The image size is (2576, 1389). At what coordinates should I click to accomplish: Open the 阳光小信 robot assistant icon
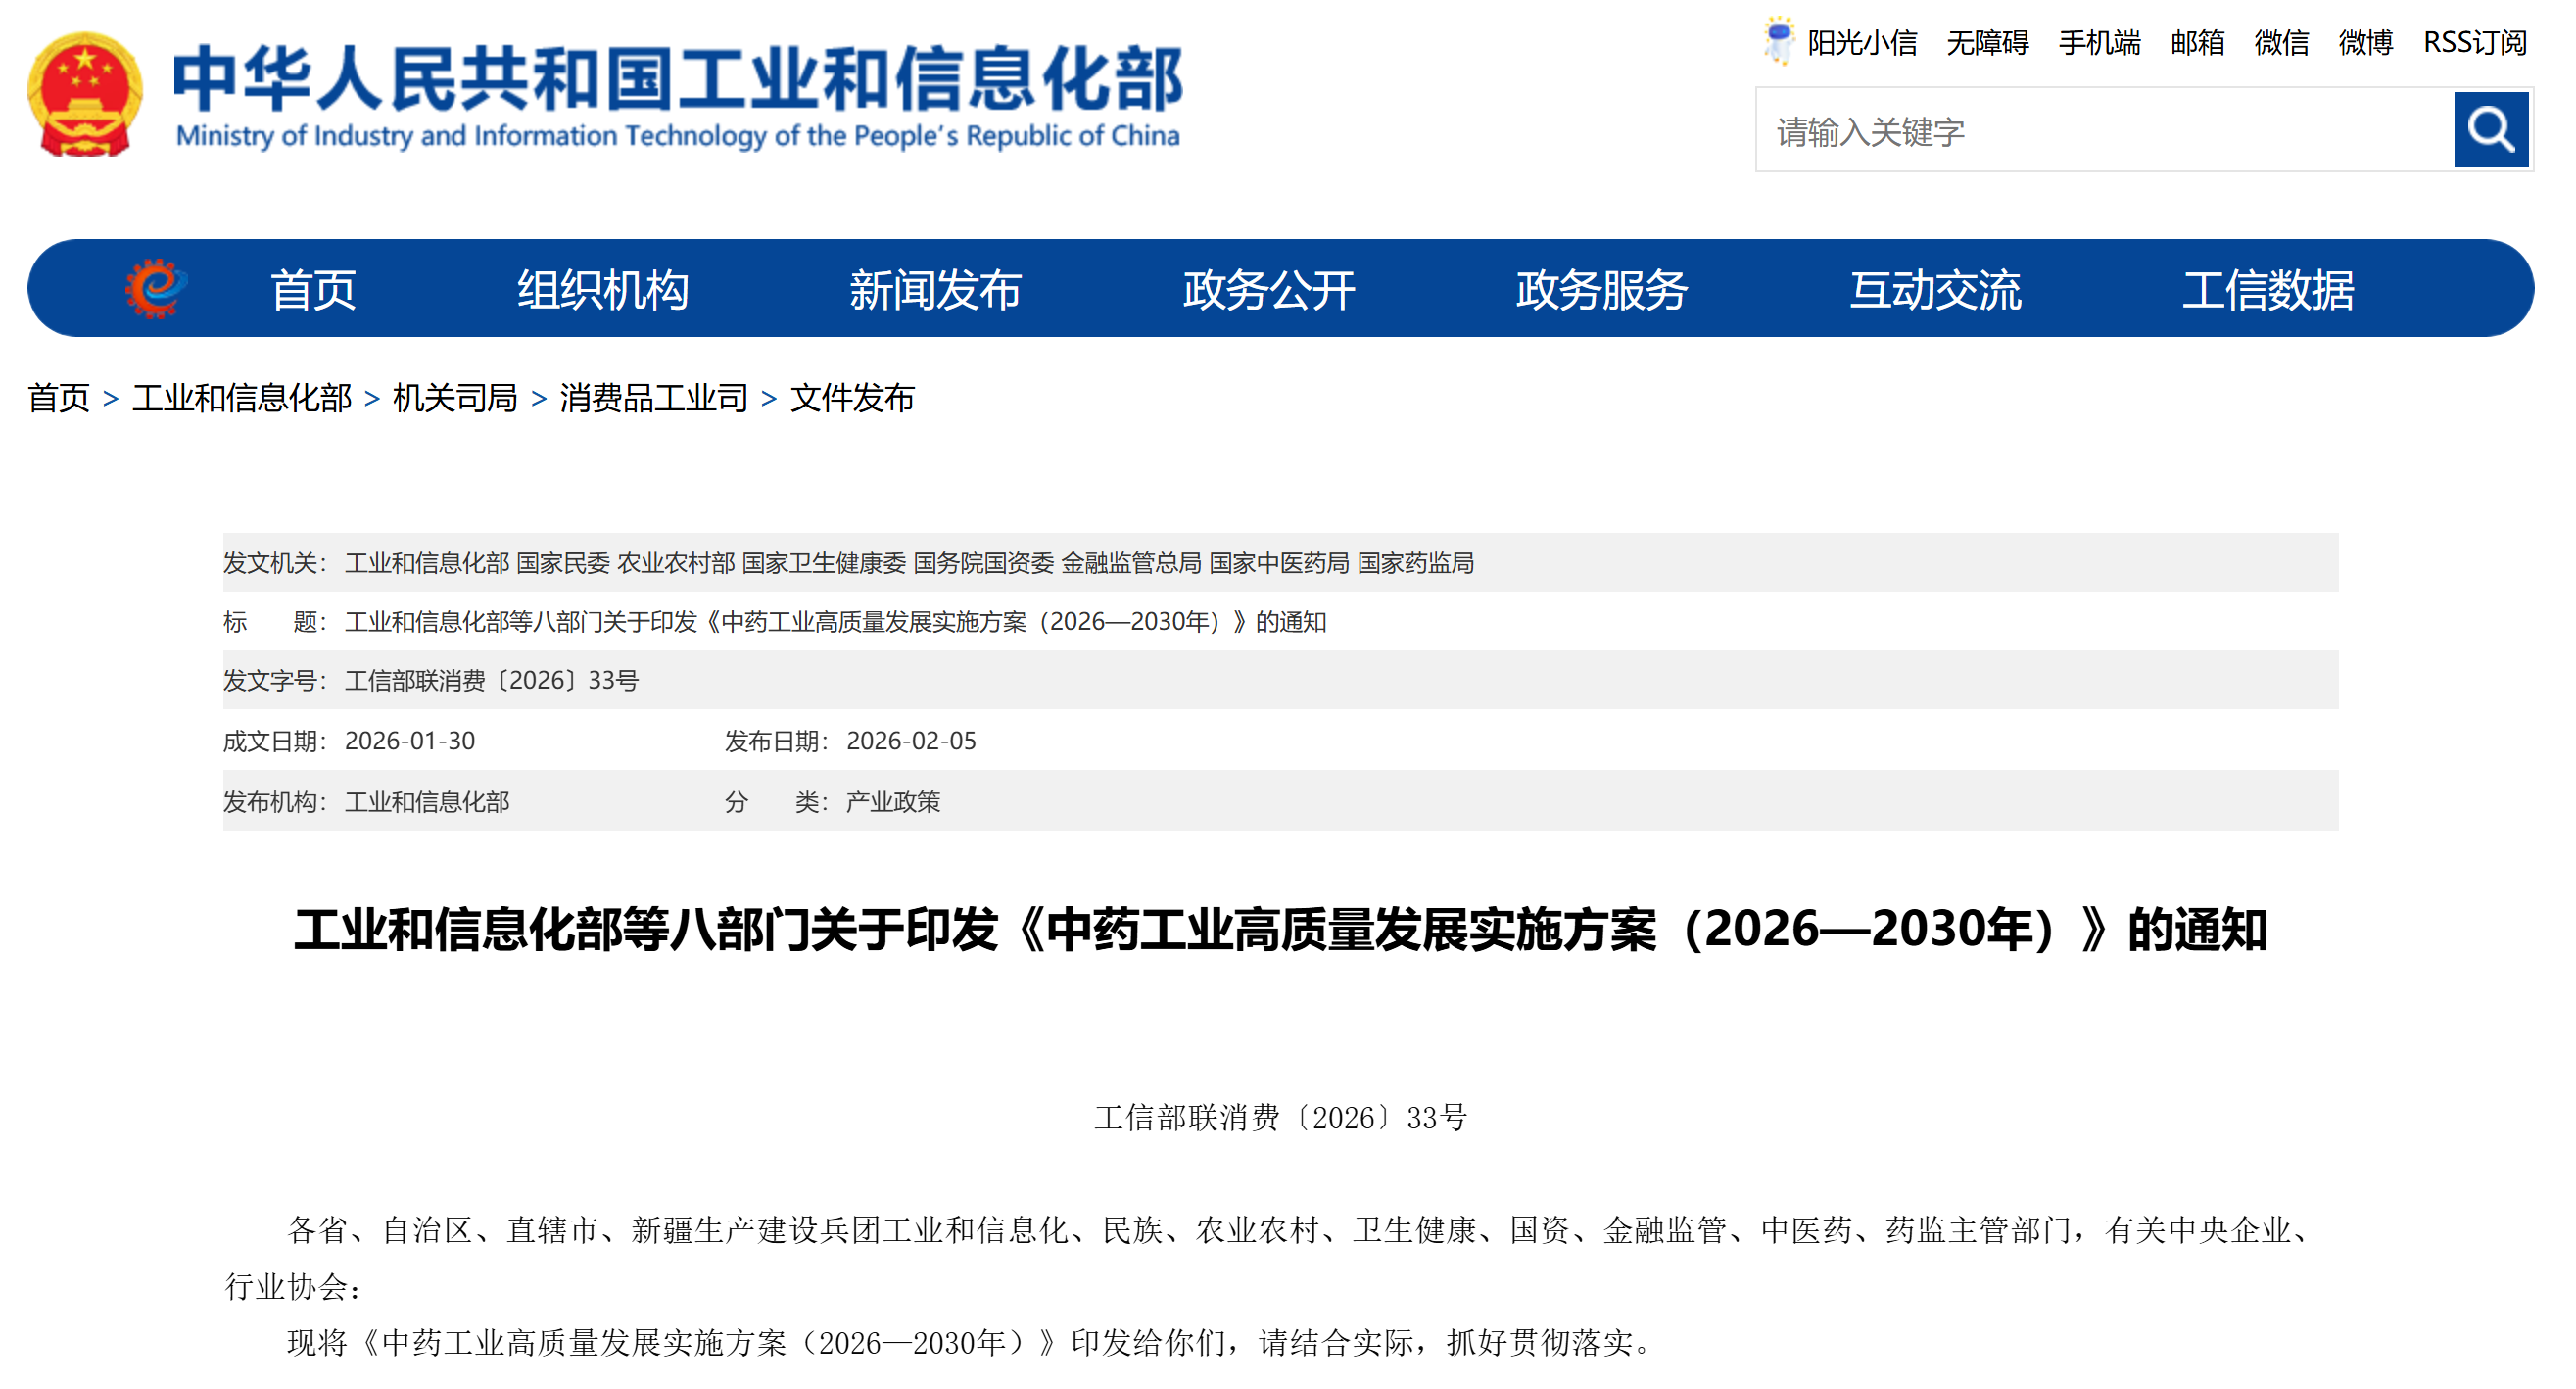point(1778,41)
